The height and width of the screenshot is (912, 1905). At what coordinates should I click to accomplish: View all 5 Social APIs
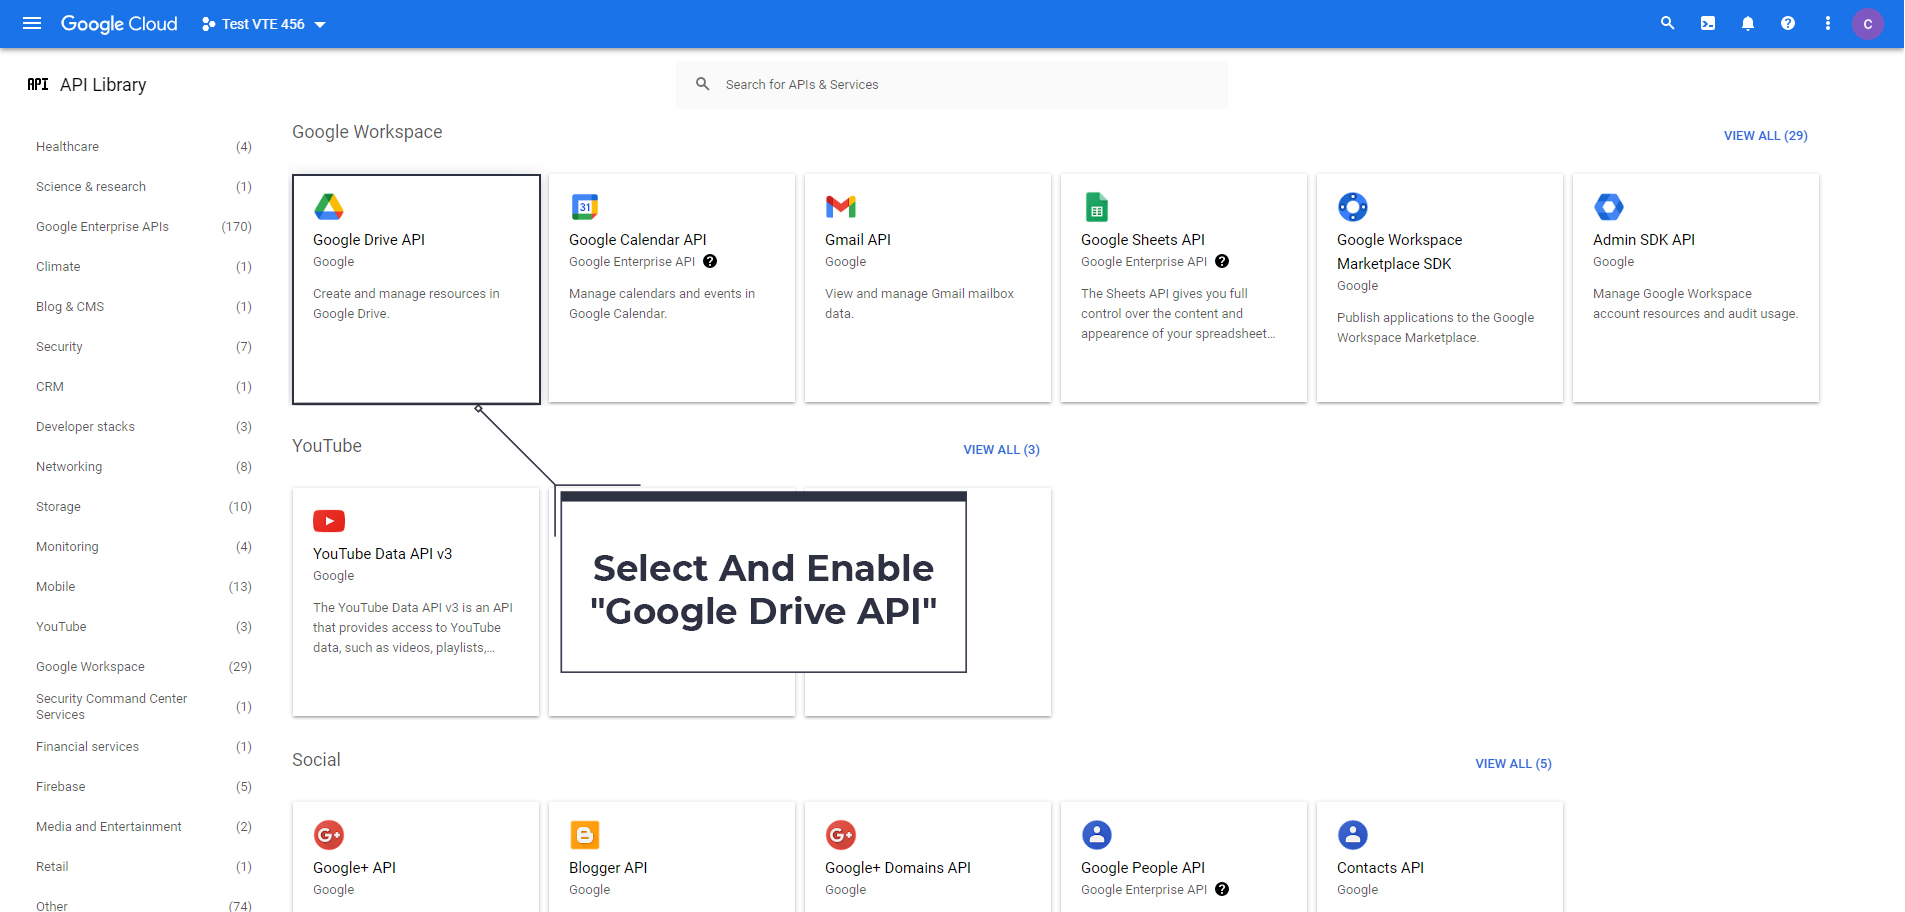click(x=1513, y=764)
